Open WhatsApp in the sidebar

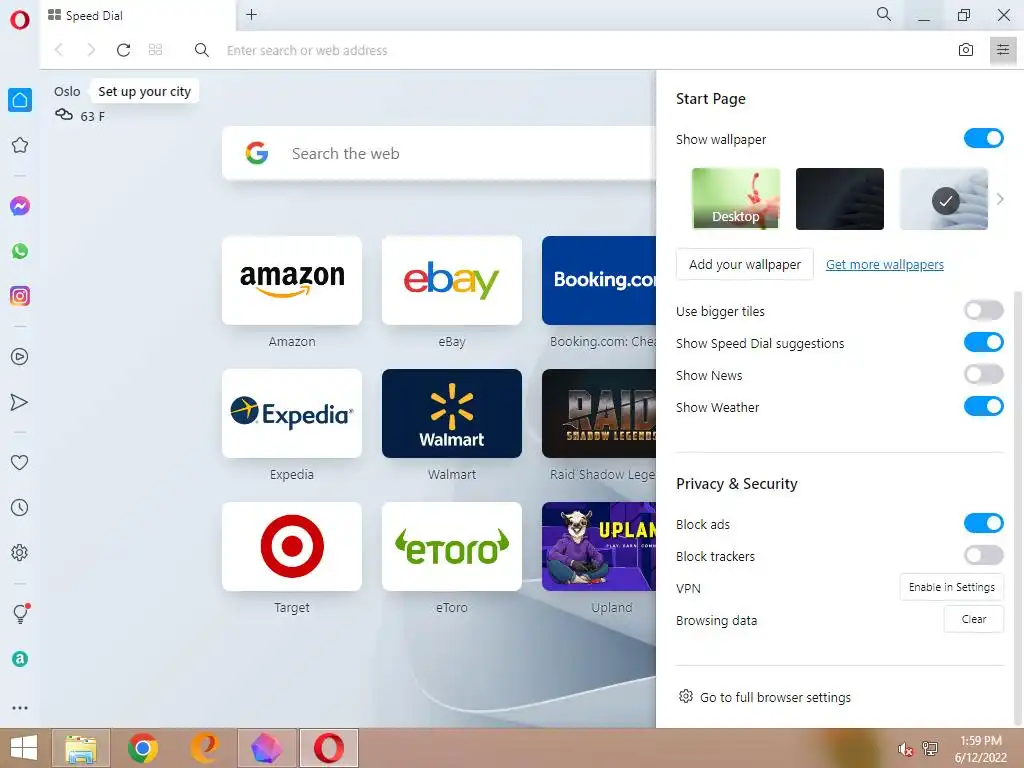pos(20,251)
